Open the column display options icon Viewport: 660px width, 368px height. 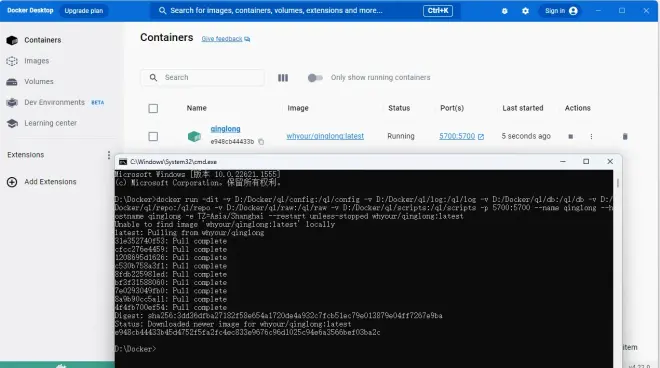click(x=283, y=78)
